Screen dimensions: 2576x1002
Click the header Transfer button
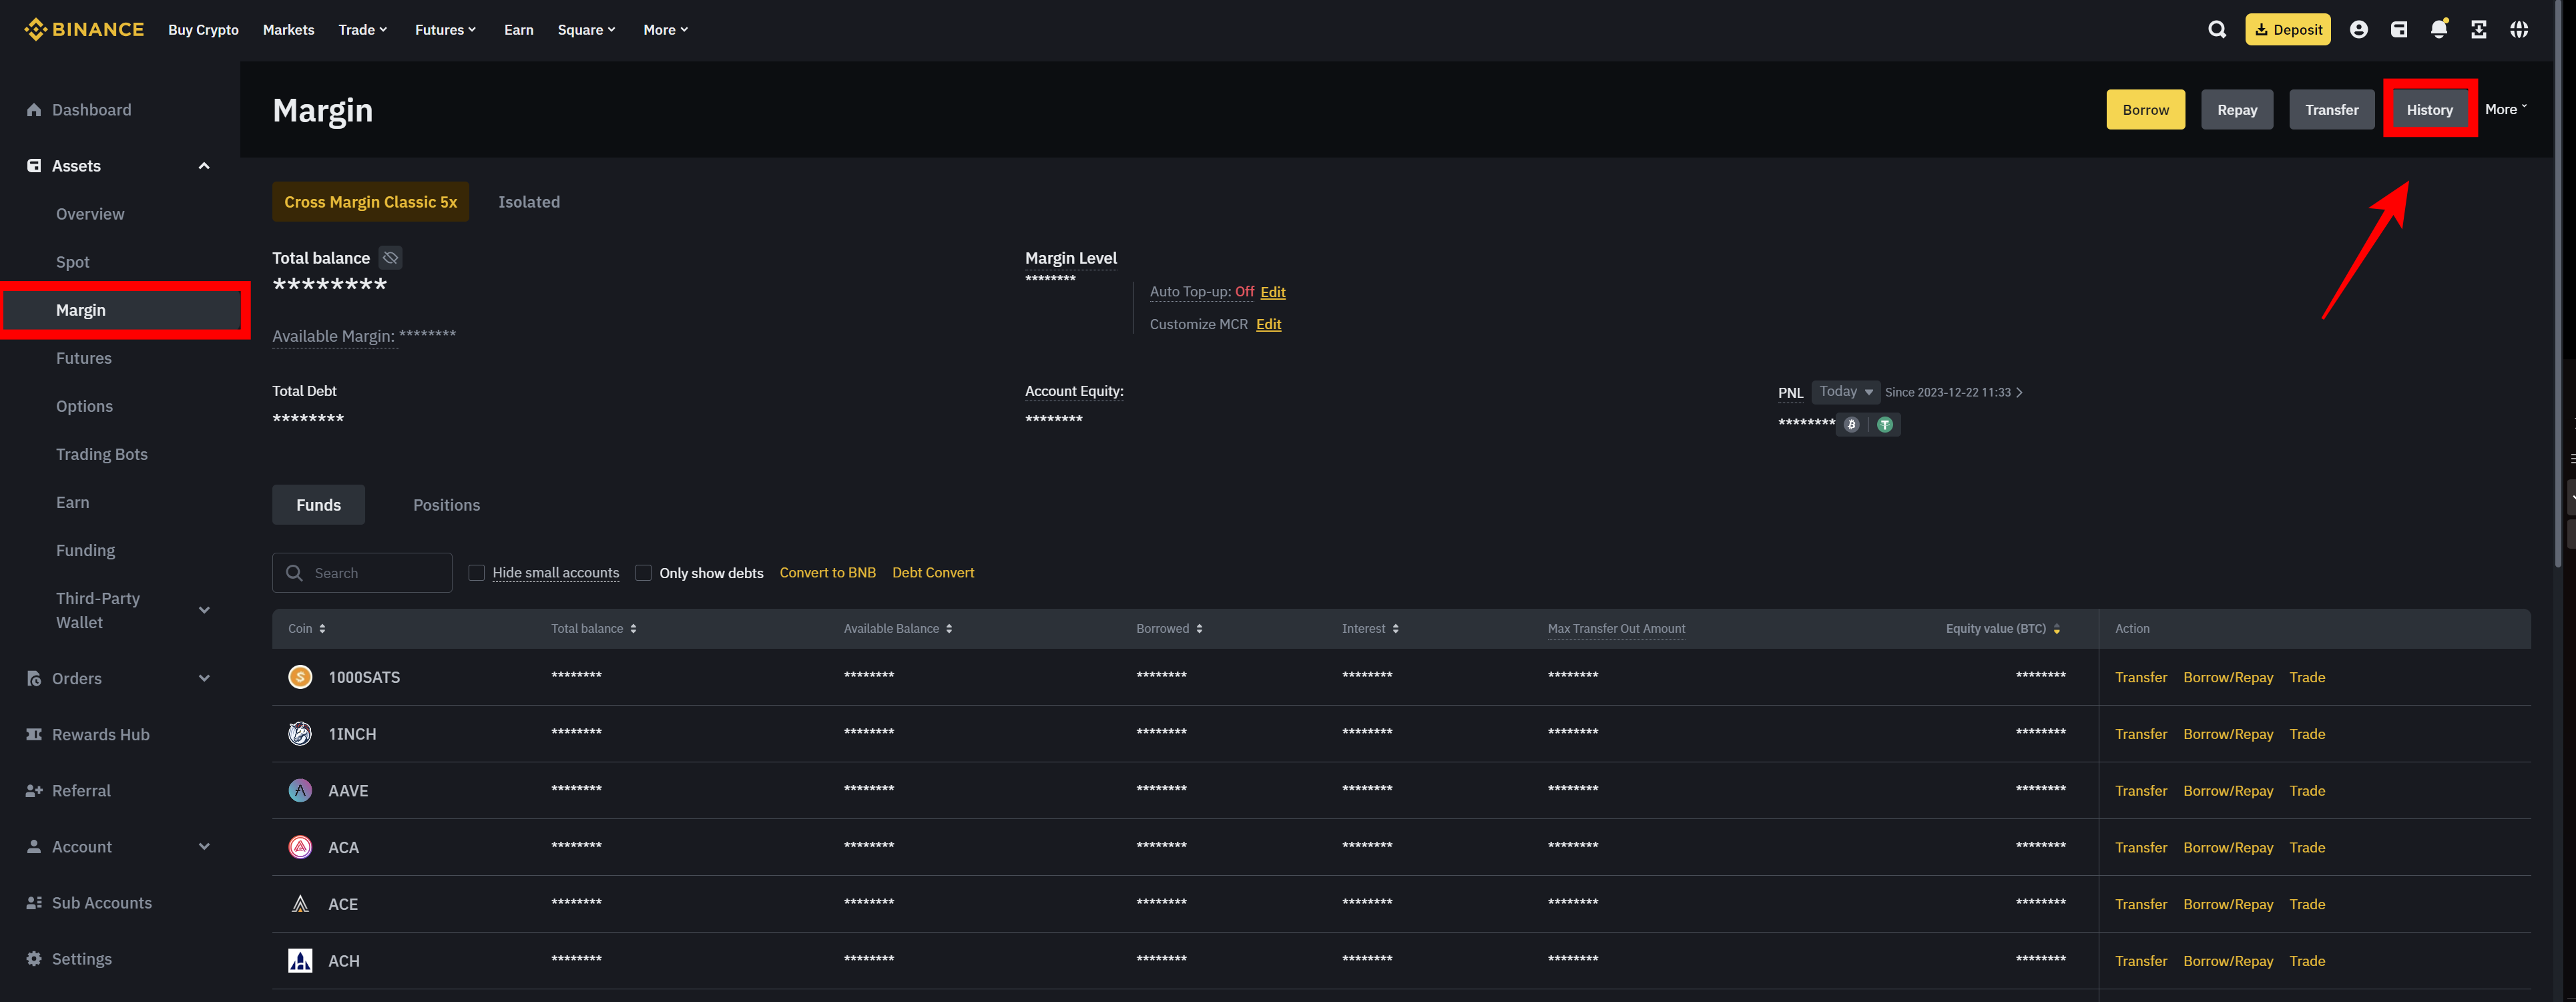pos(2331,110)
